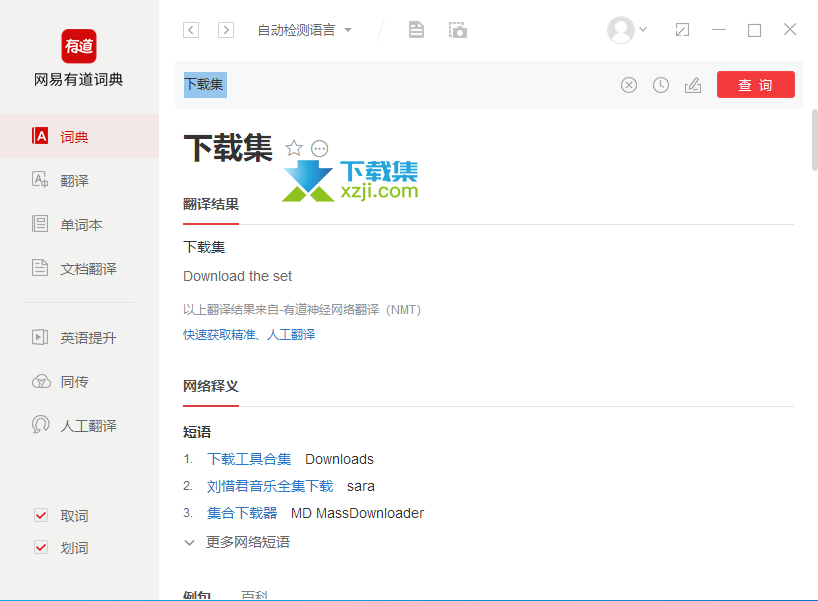Click the NMT source note text
Viewport: 818px width, 601px height.
302,309
